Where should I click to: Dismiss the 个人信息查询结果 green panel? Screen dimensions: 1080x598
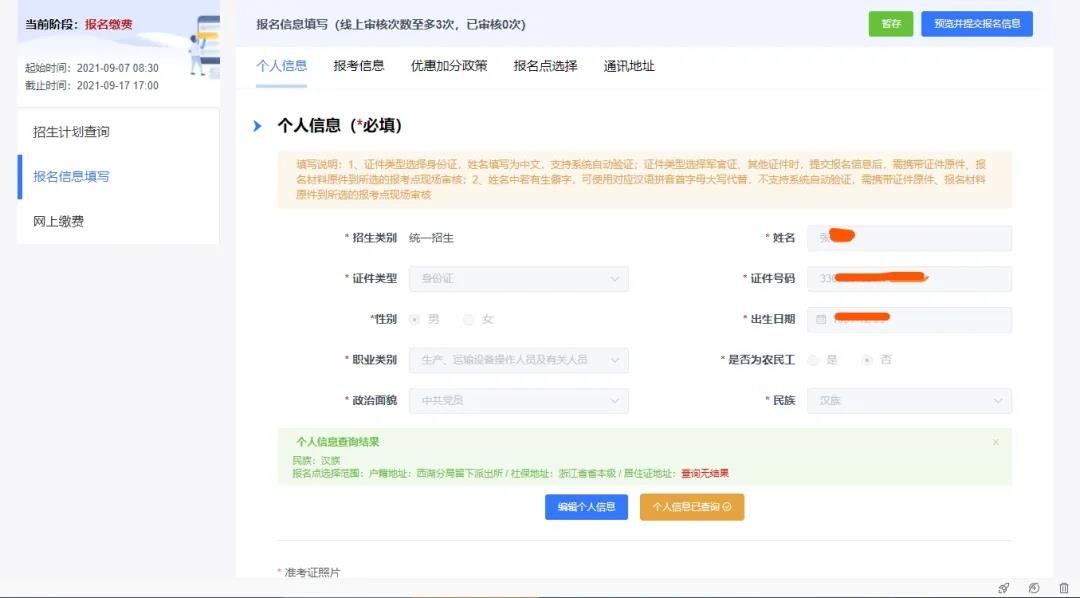(995, 441)
